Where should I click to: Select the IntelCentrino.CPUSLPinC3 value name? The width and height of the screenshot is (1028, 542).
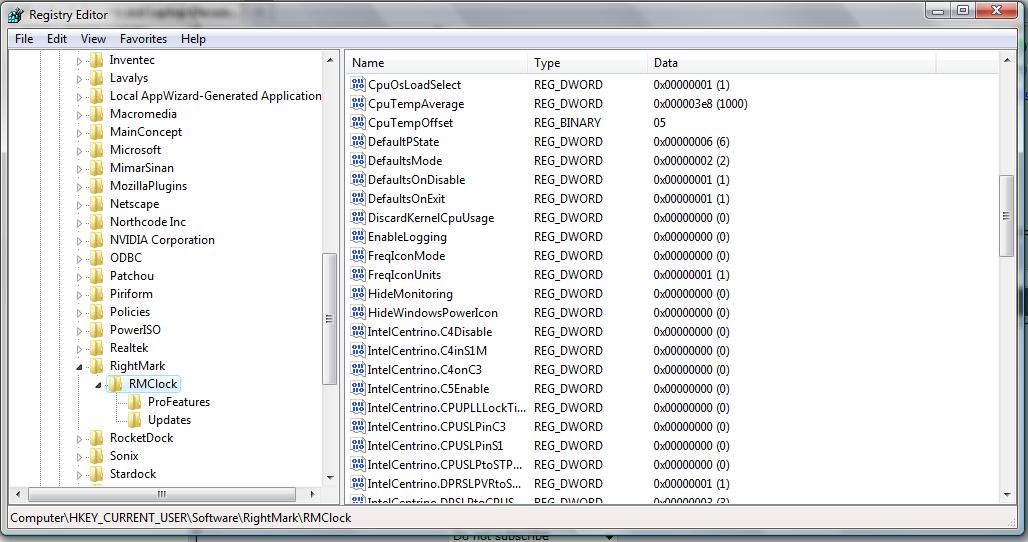(x=437, y=427)
